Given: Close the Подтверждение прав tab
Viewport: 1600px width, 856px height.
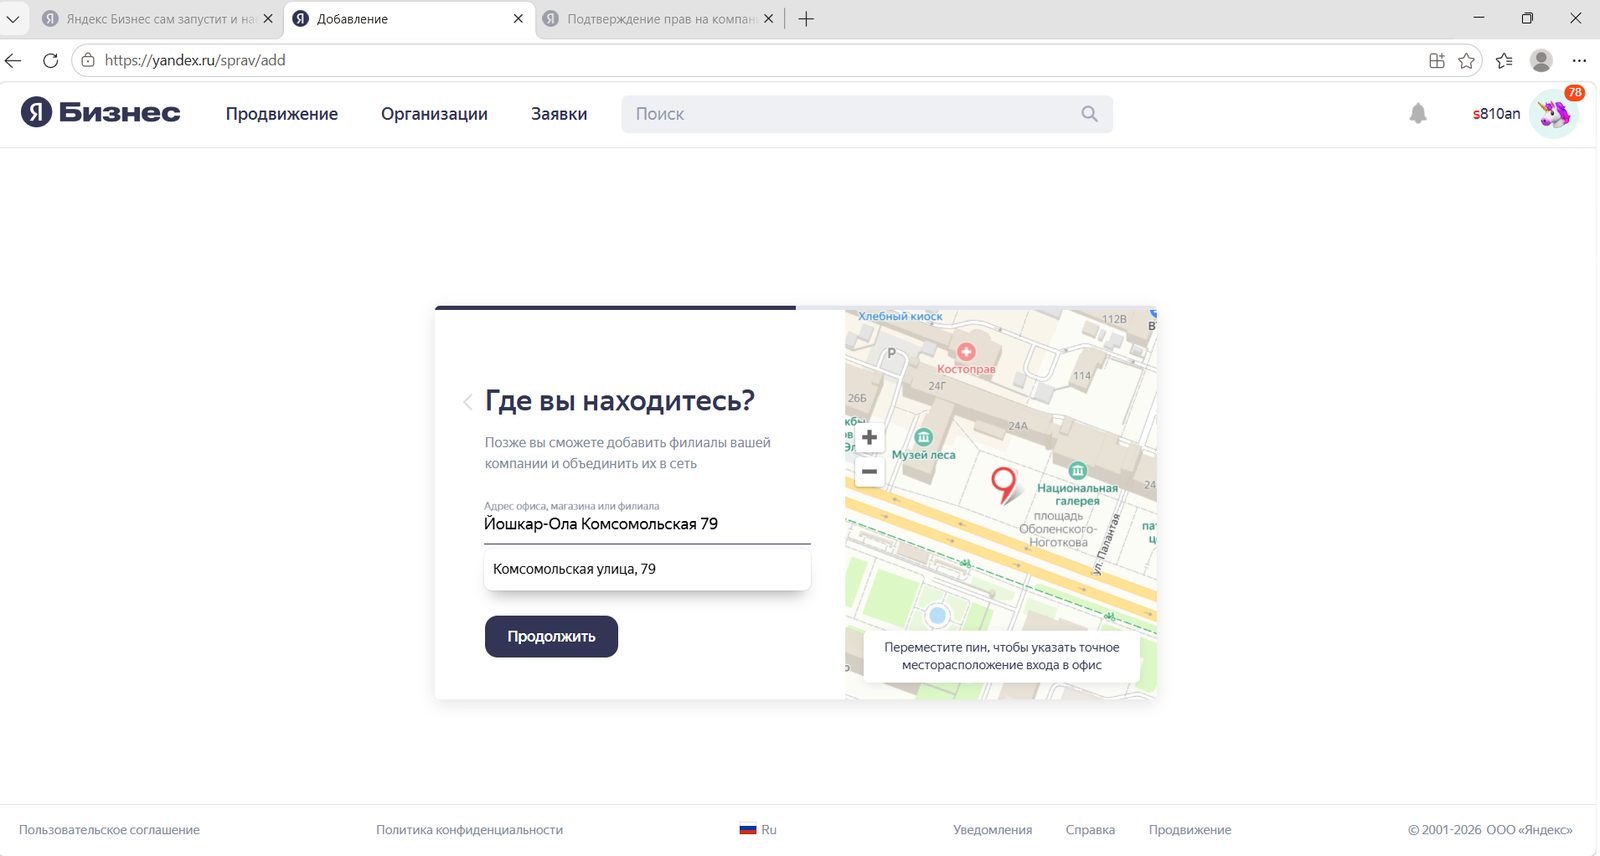Looking at the screenshot, I should (x=768, y=19).
